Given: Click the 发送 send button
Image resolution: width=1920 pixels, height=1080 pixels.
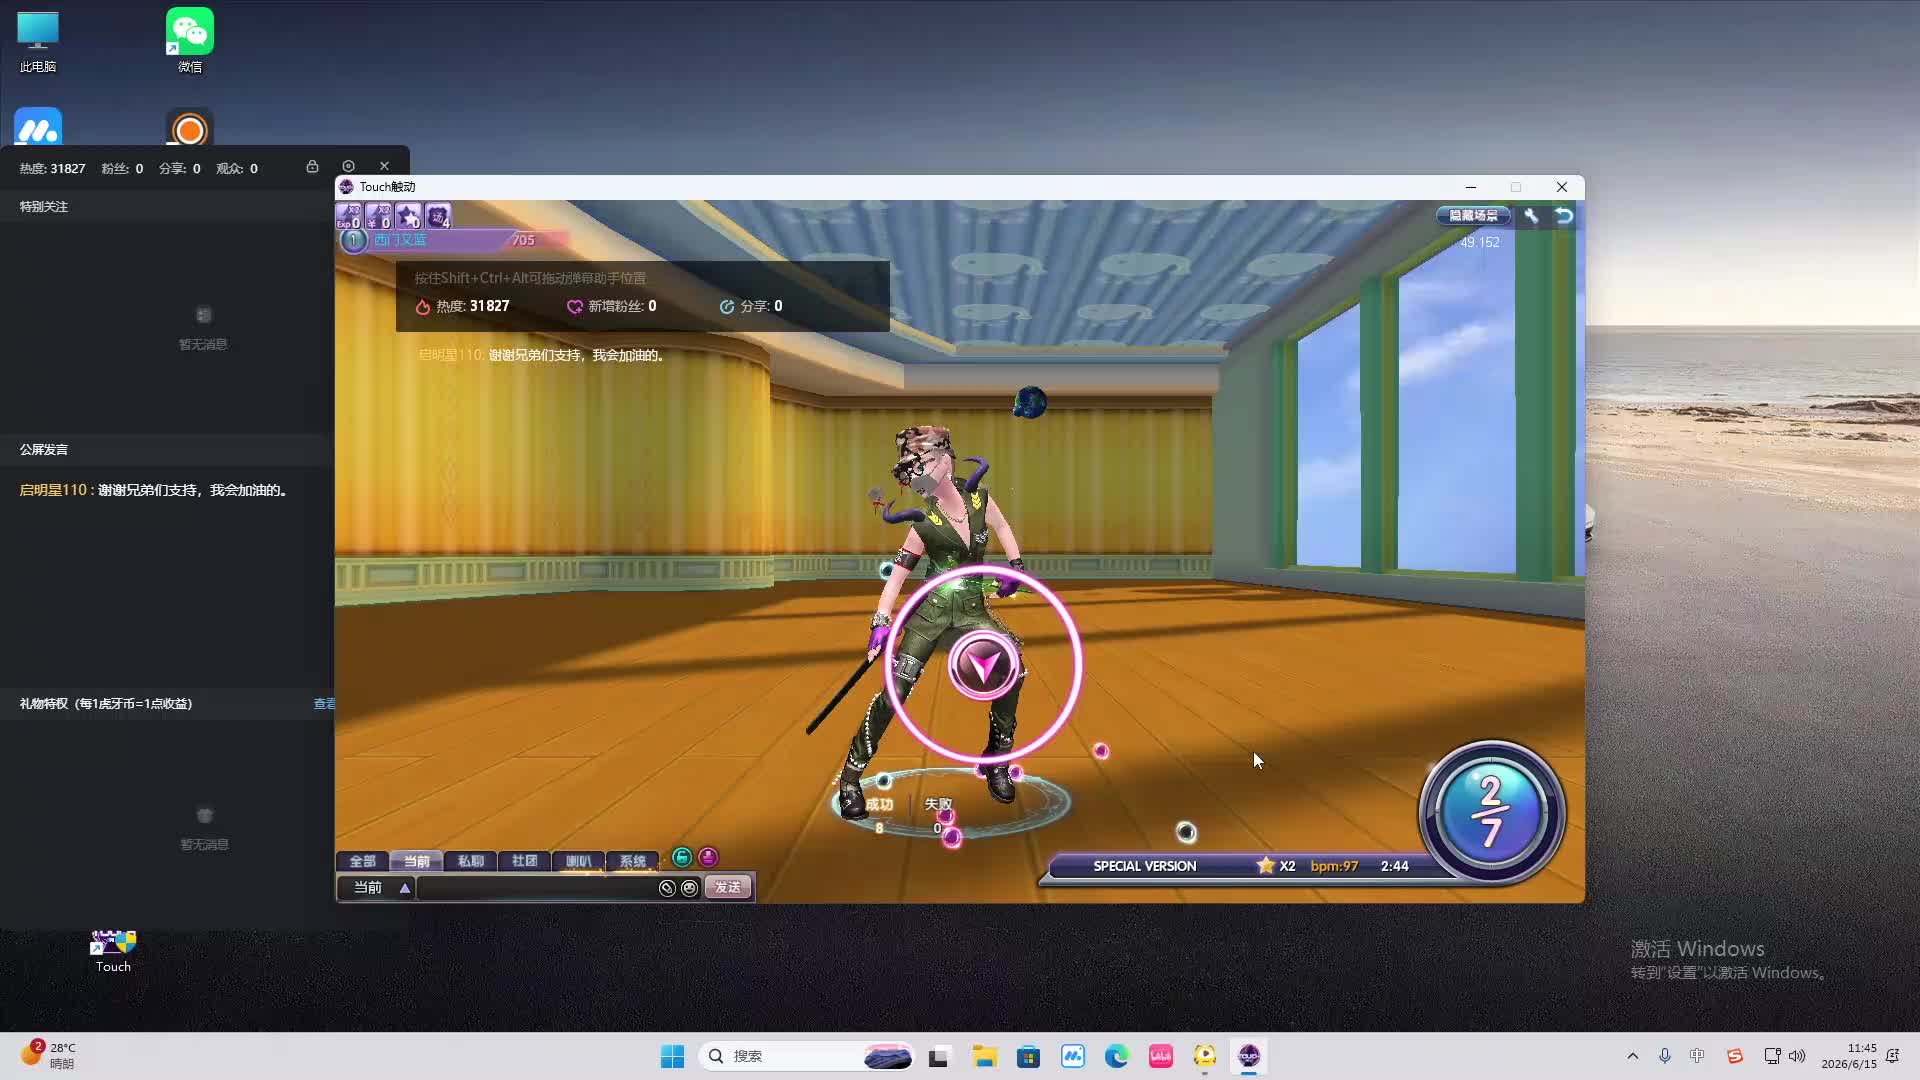Looking at the screenshot, I should tap(728, 888).
